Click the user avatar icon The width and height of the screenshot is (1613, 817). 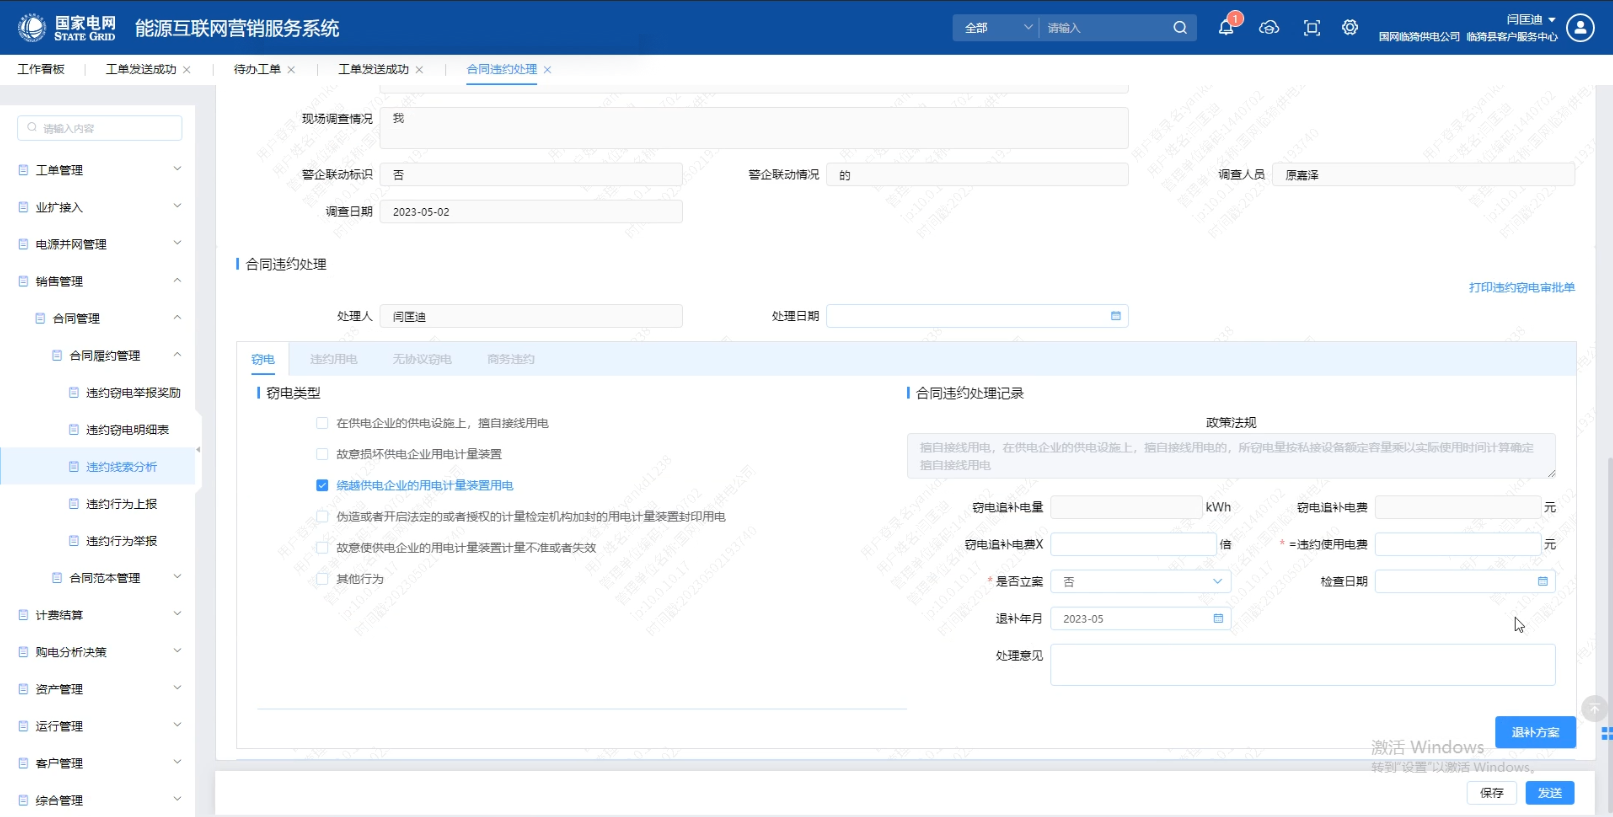[x=1580, y=28]
